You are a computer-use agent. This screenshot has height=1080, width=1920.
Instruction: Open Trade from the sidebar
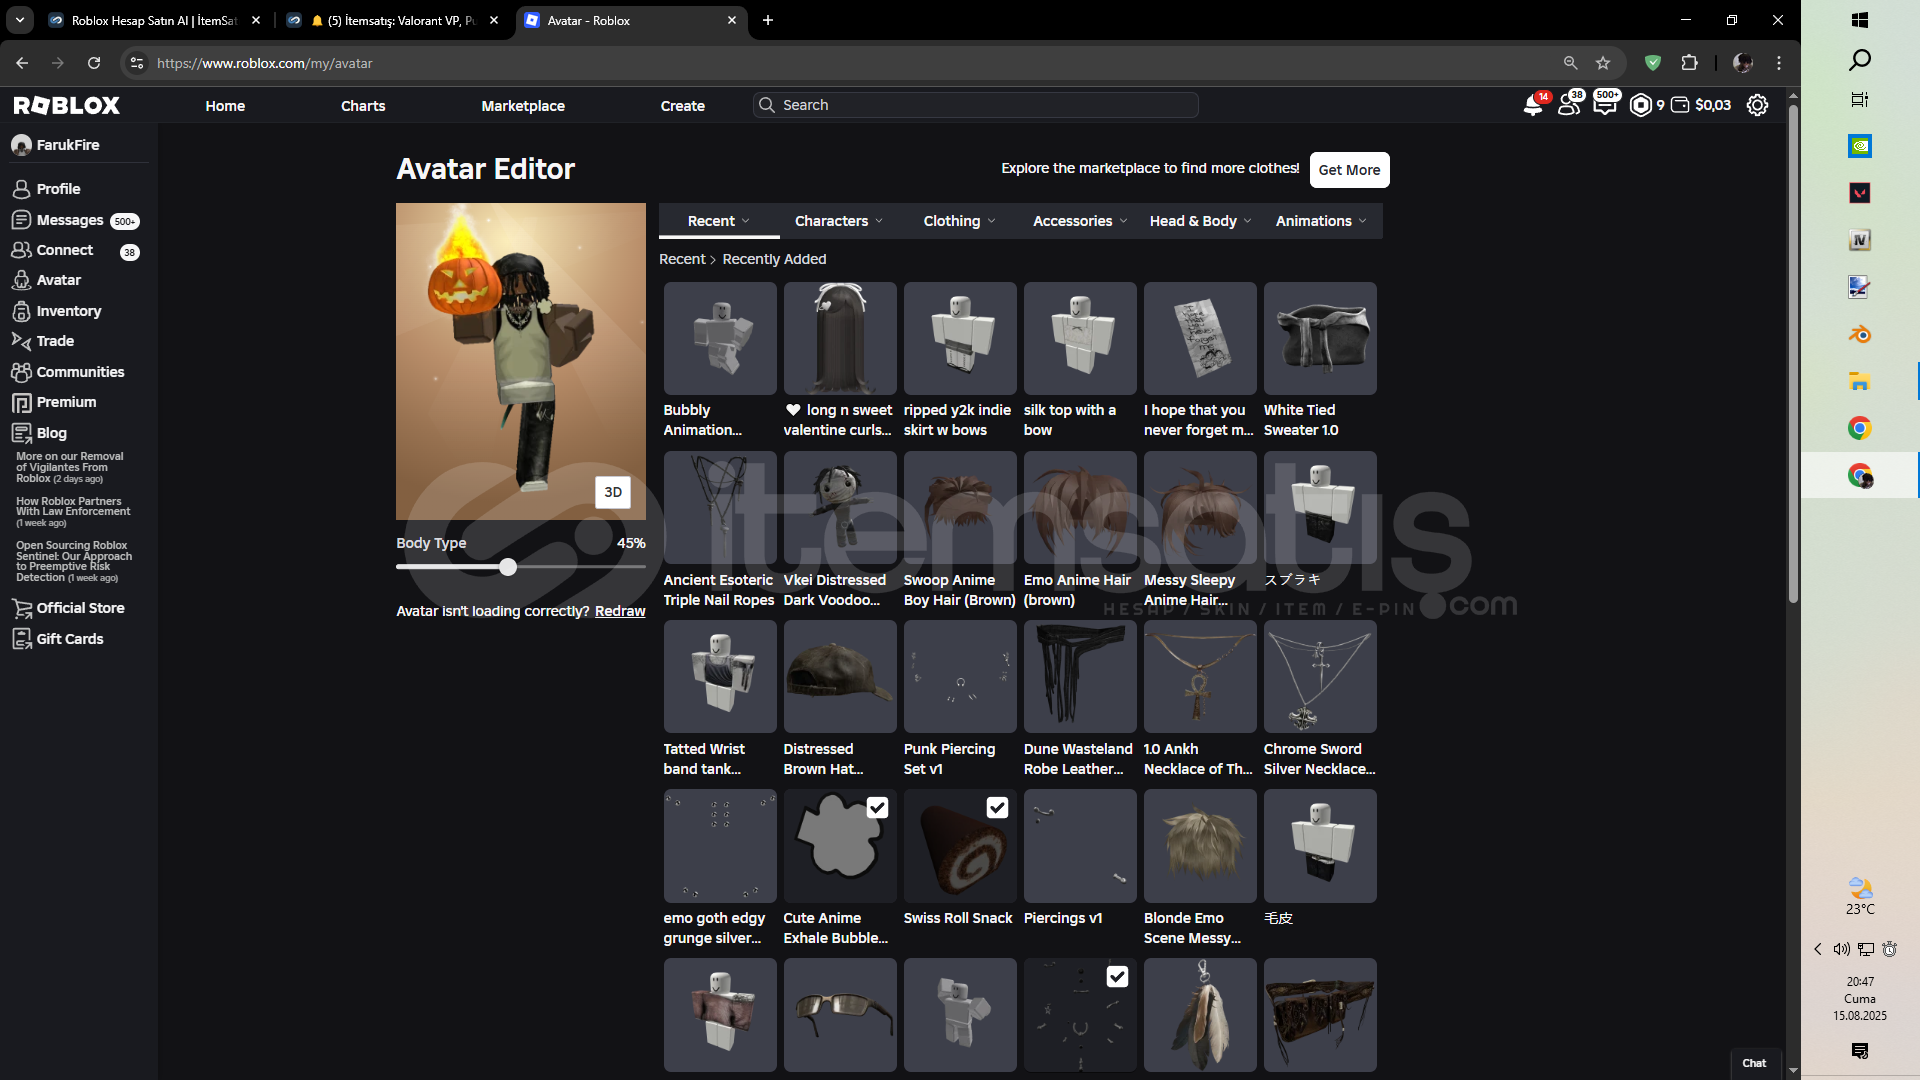(x=55, y=341)
